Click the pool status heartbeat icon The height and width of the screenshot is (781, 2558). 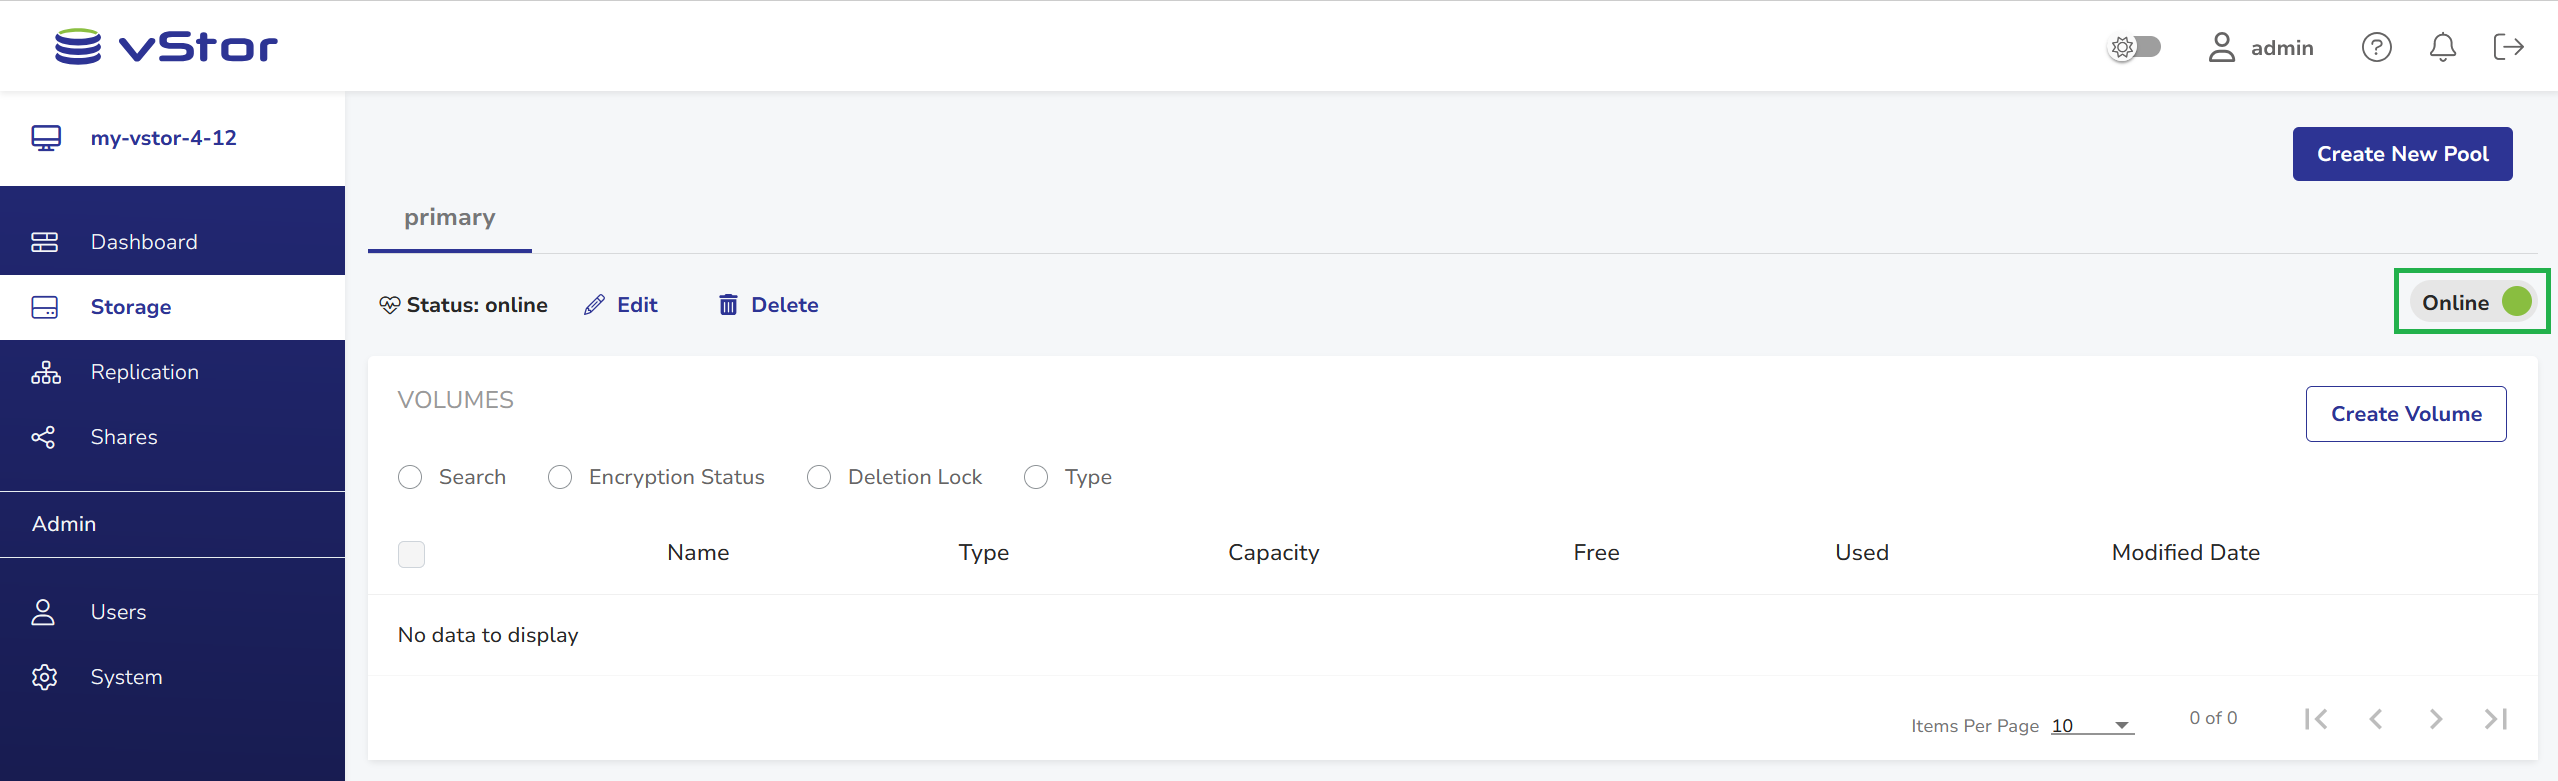click(389, 305)
